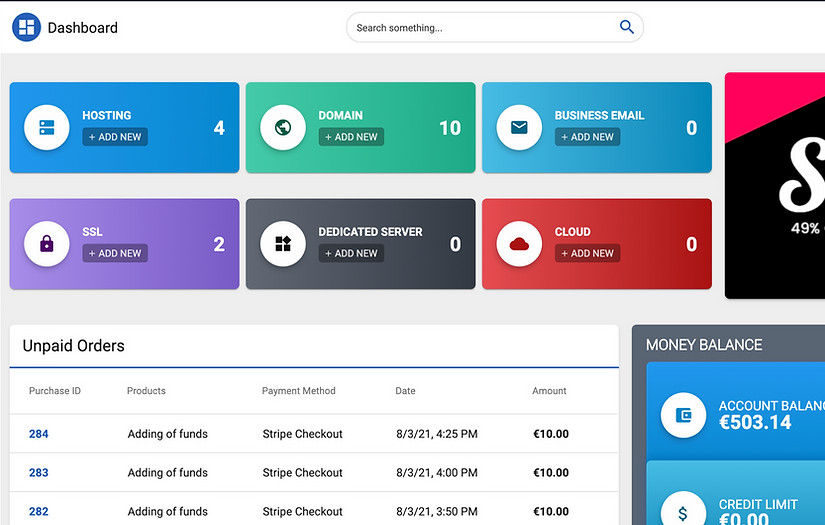Screen dimensions: 825x525
Task: Click the Dedicated Server count 0
Action: point(455,244)
